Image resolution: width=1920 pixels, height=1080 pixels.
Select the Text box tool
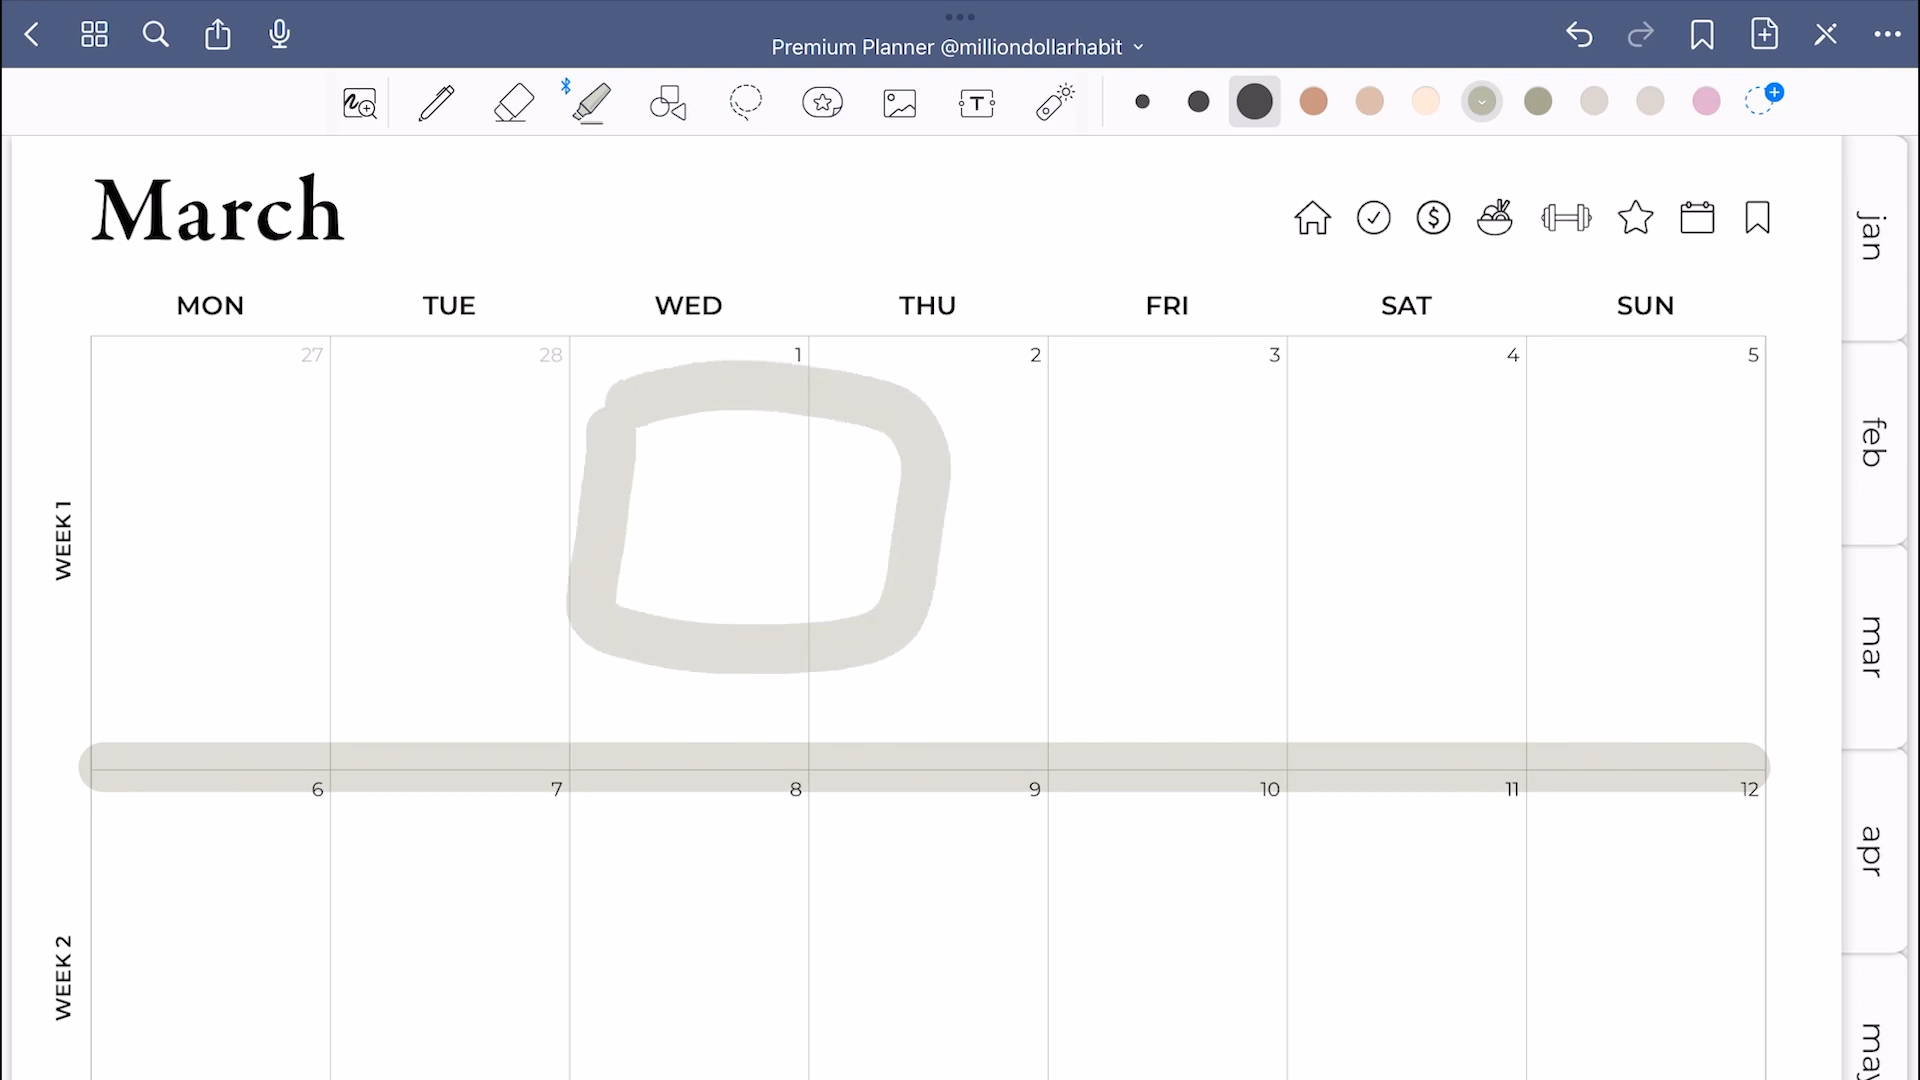pyautogui.click(x=977, y=102)
